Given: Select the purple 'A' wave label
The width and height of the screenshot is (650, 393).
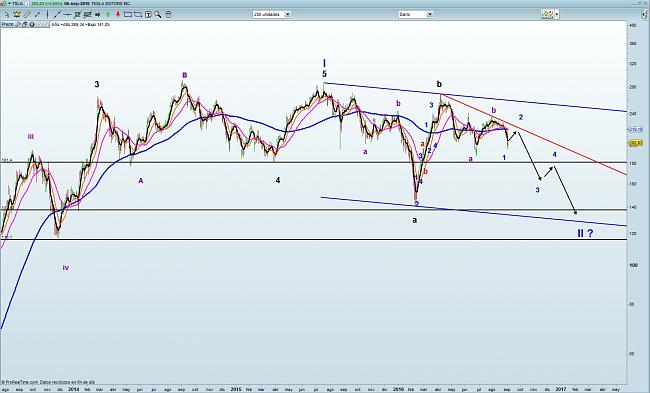Looking at the screenshot, I should (141, 181).
